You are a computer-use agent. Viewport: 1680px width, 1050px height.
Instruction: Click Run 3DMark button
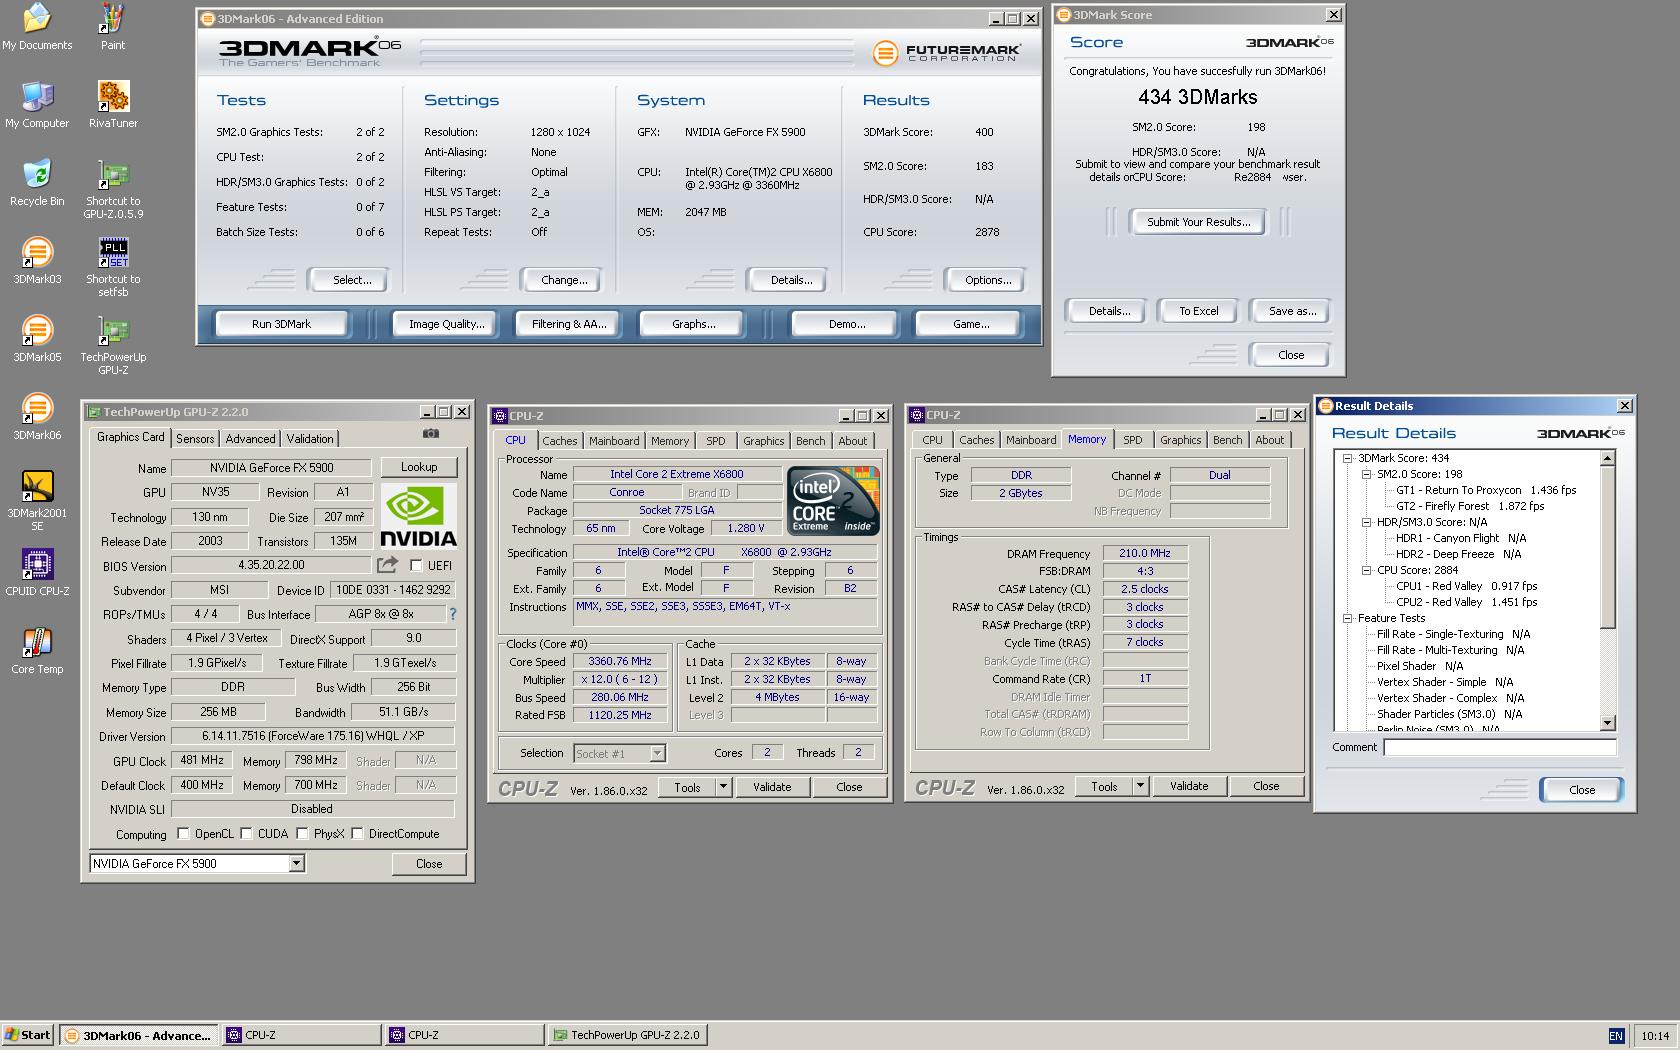point(282,324)
